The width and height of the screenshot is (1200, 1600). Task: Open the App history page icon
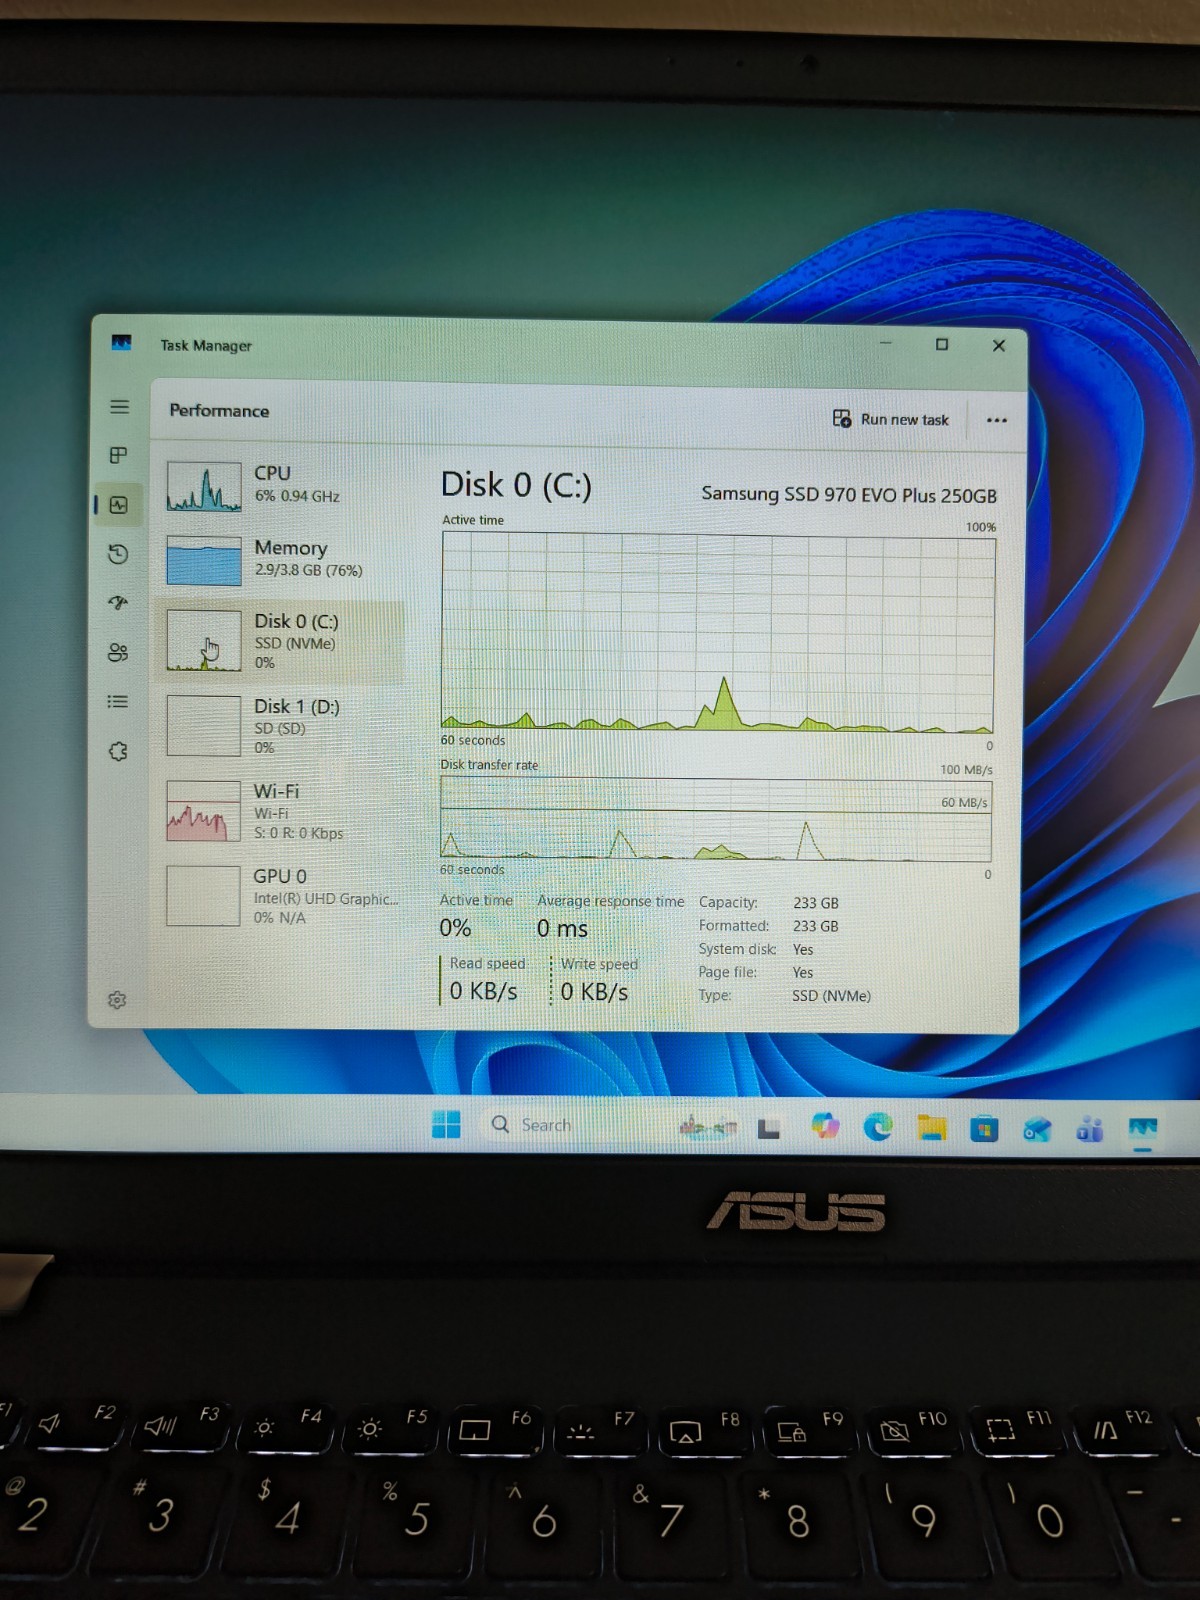(x=118, y=554)
